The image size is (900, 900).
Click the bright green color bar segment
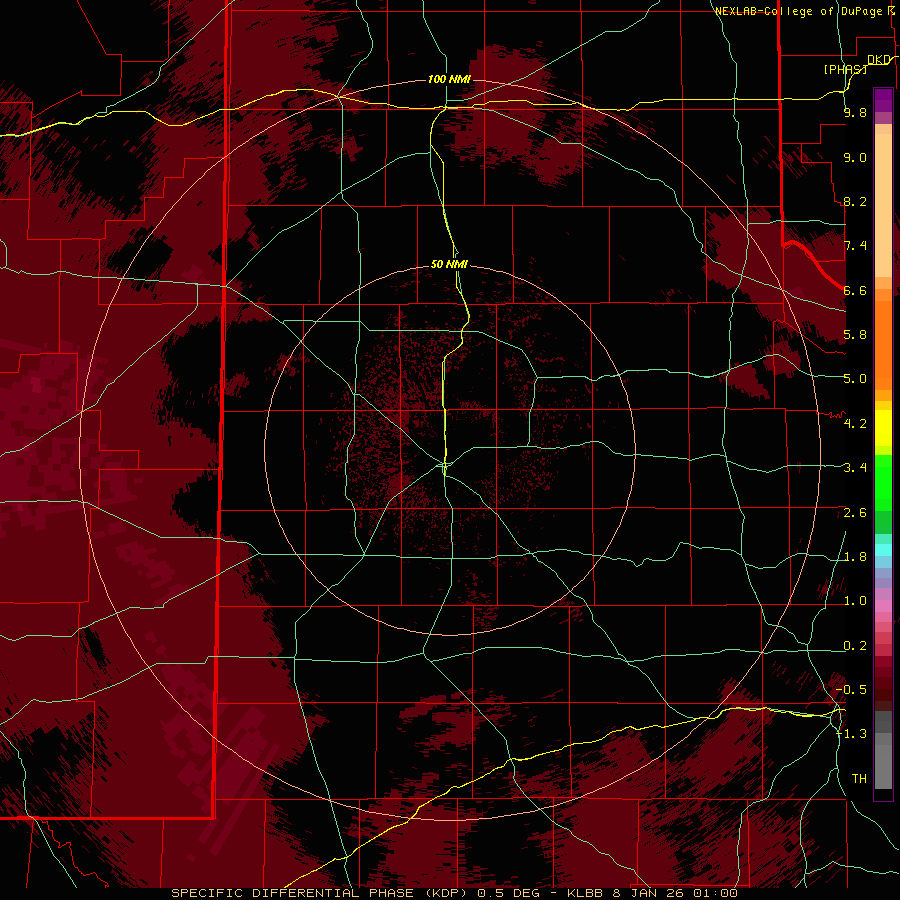[x=883, y=485]
